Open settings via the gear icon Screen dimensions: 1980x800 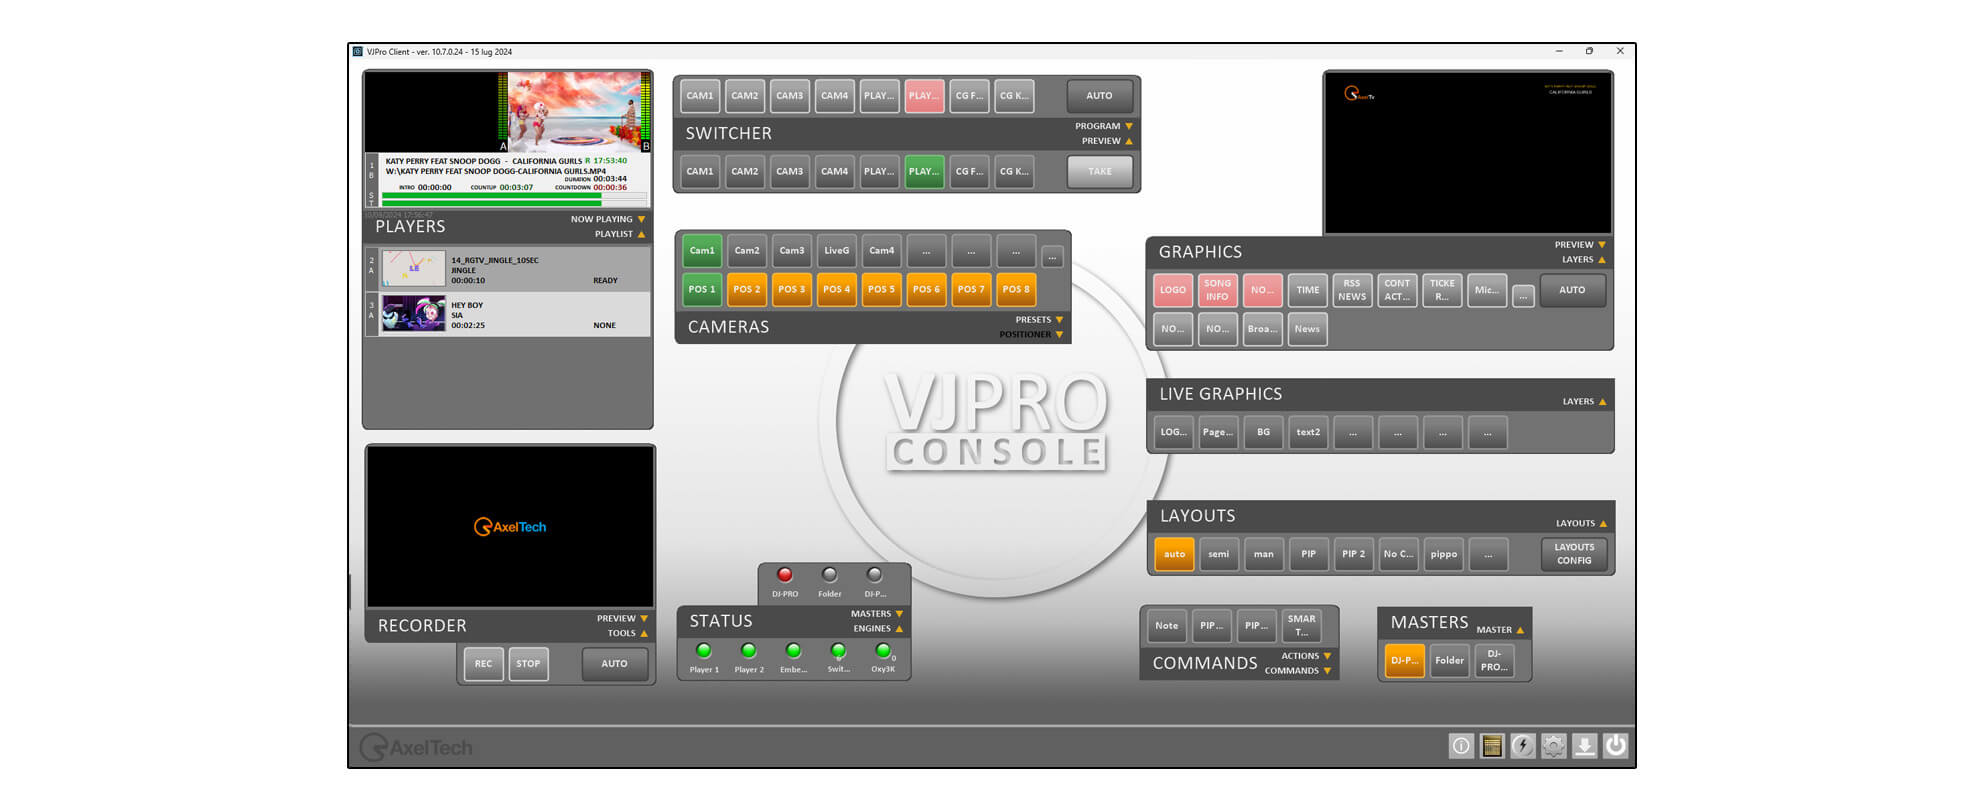[1554, 746]
